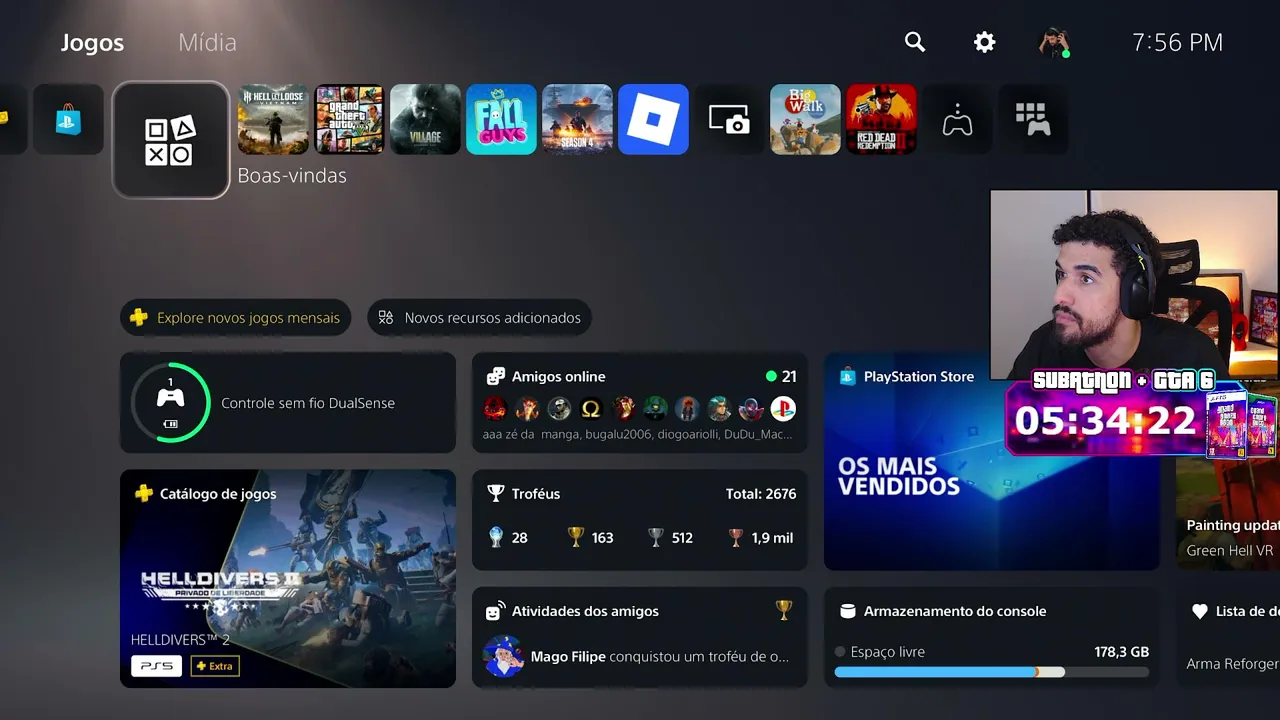Image resolution: width=1280 pixels, height=720 pixels.
Task: Open the Helldivers 2 catalog artwork
Action: tap(288, 578)
